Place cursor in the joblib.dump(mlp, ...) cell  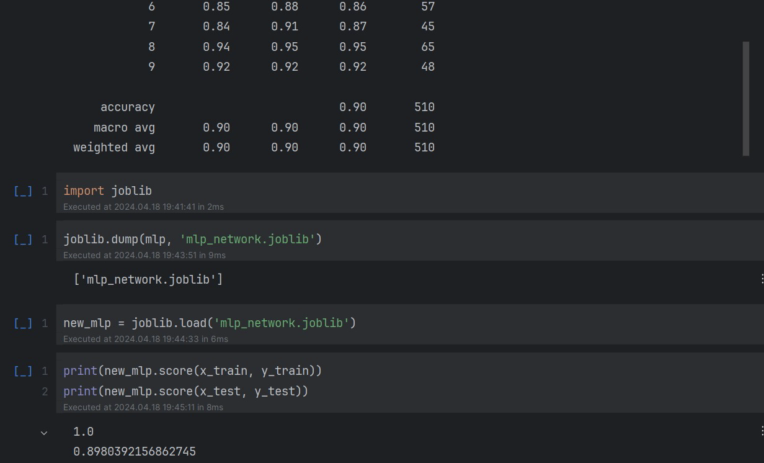tap(410, 241)
